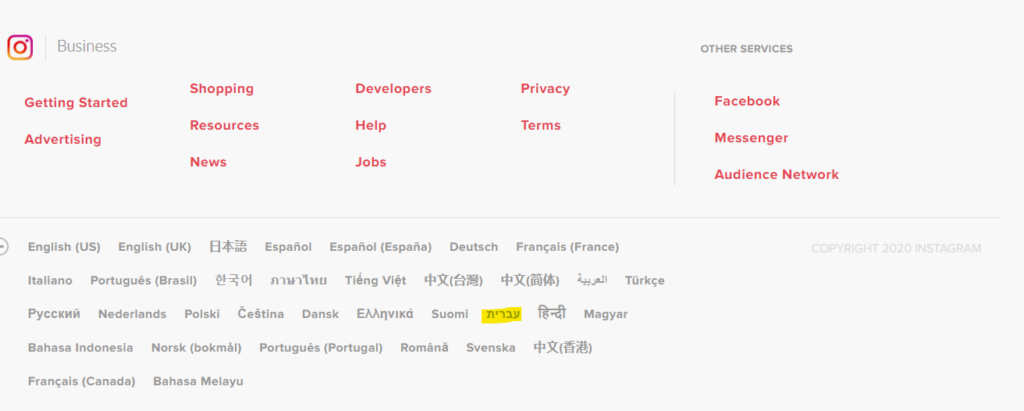Open the Messenger service link
This screenshot has height=411, width=1024.
coord(751,138)
